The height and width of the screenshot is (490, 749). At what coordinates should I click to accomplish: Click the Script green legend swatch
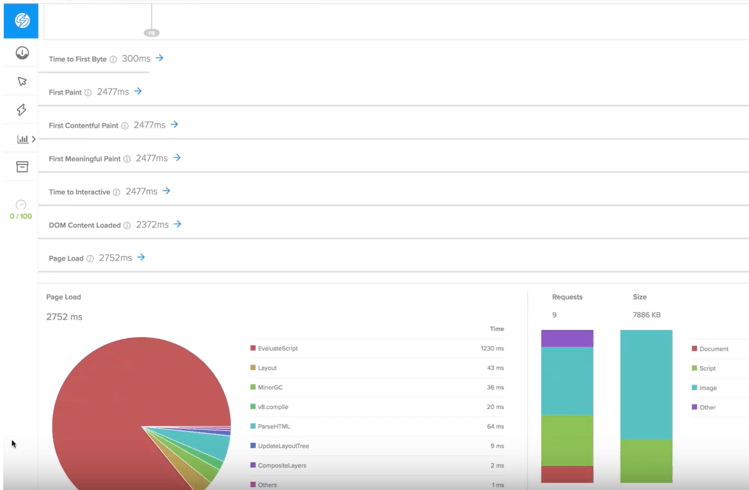tap(694, 368)
